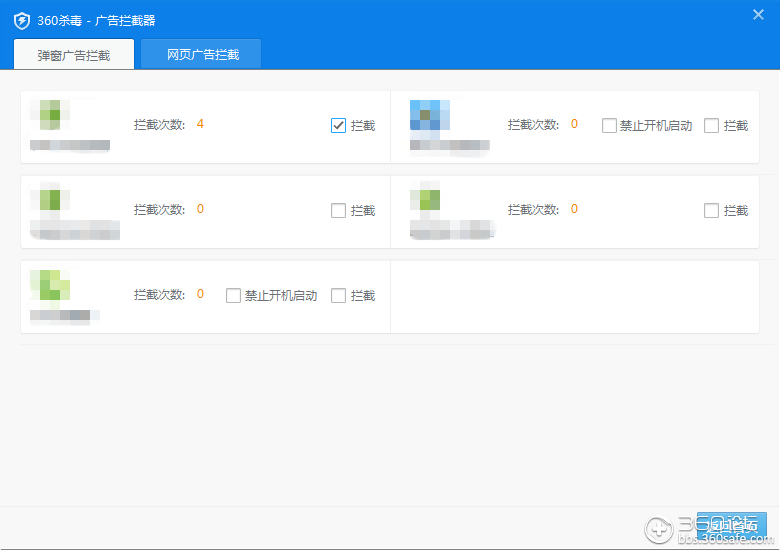The image size is (780, 550).
Task: Click the blurred app name under blue icon
Action: coord(450,146)
